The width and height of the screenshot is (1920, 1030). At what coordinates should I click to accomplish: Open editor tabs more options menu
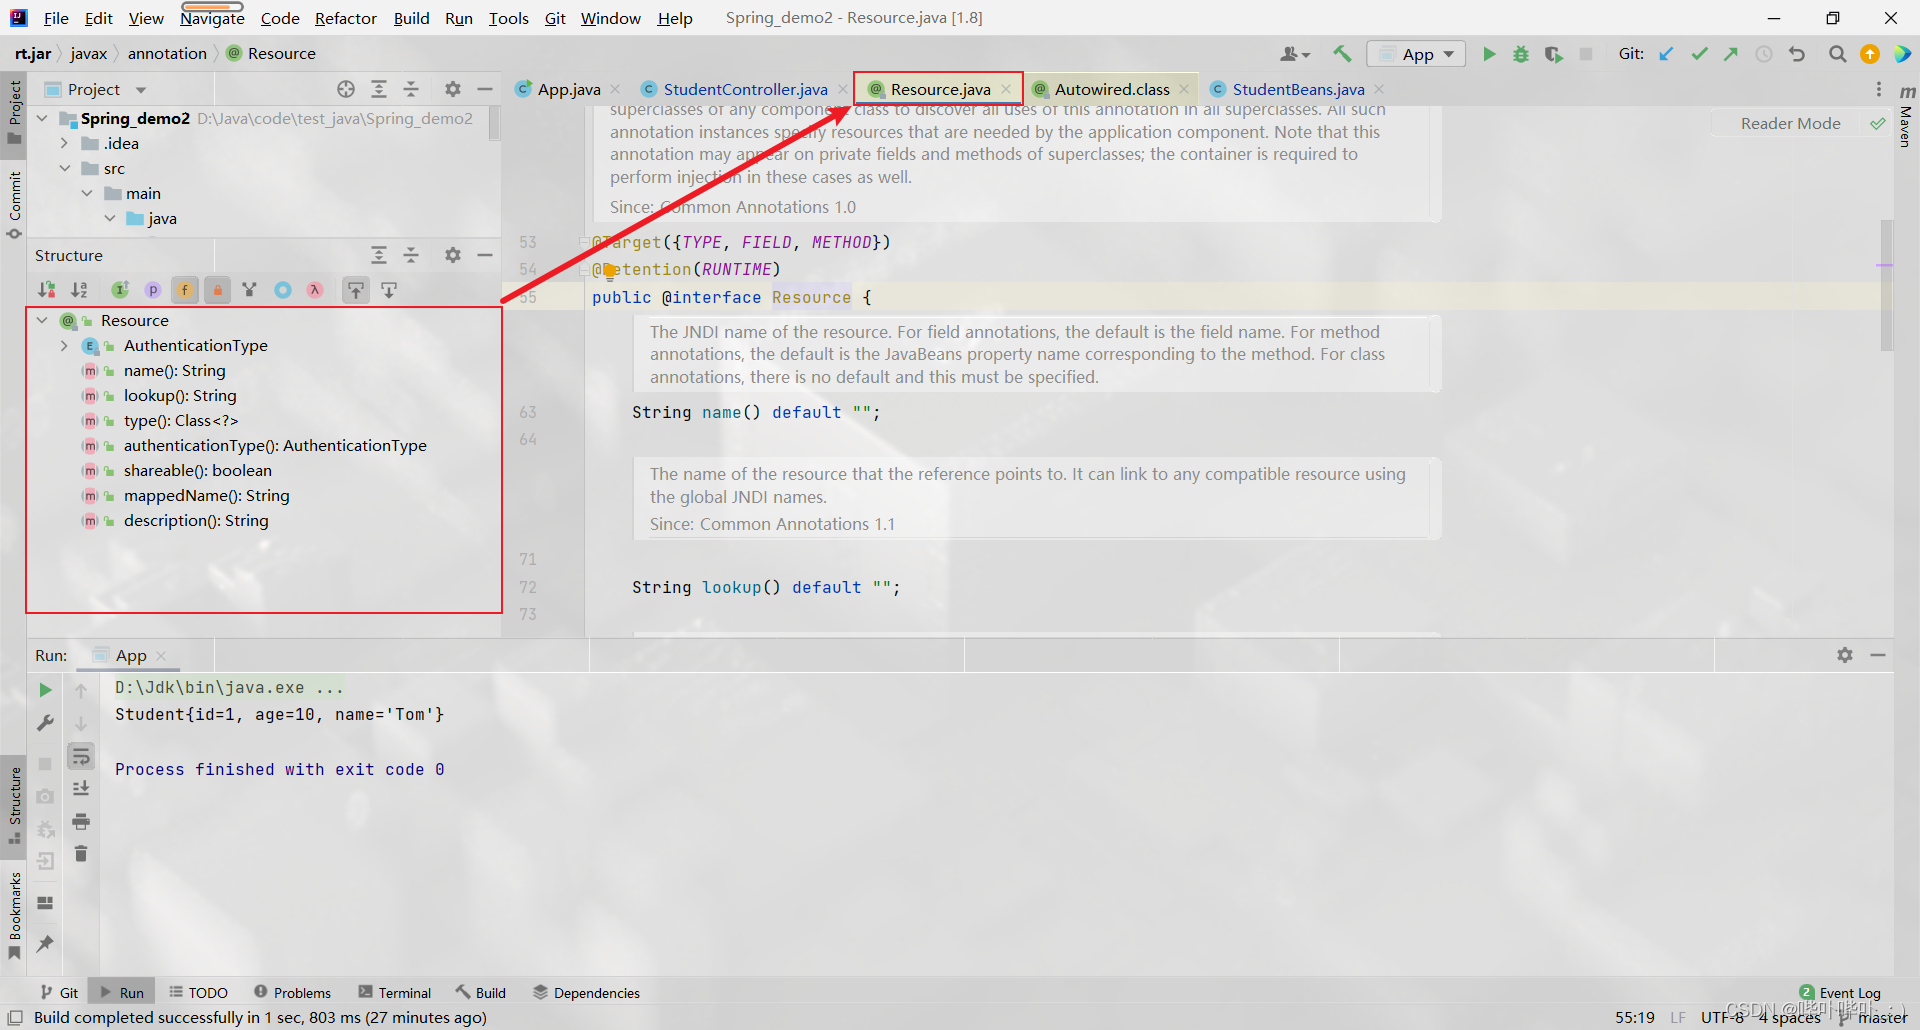pos(1878,89)
